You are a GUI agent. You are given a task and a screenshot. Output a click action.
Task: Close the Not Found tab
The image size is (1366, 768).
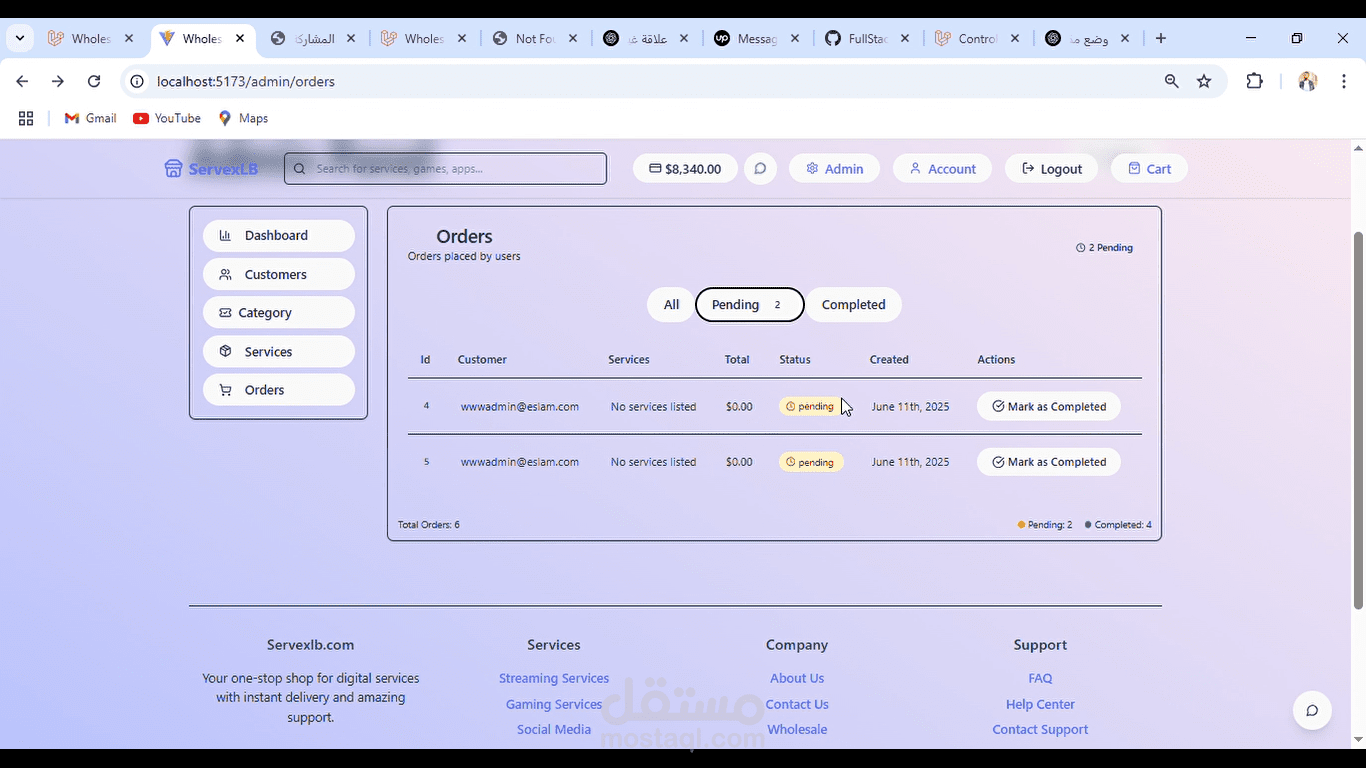[x=573, y=38]
